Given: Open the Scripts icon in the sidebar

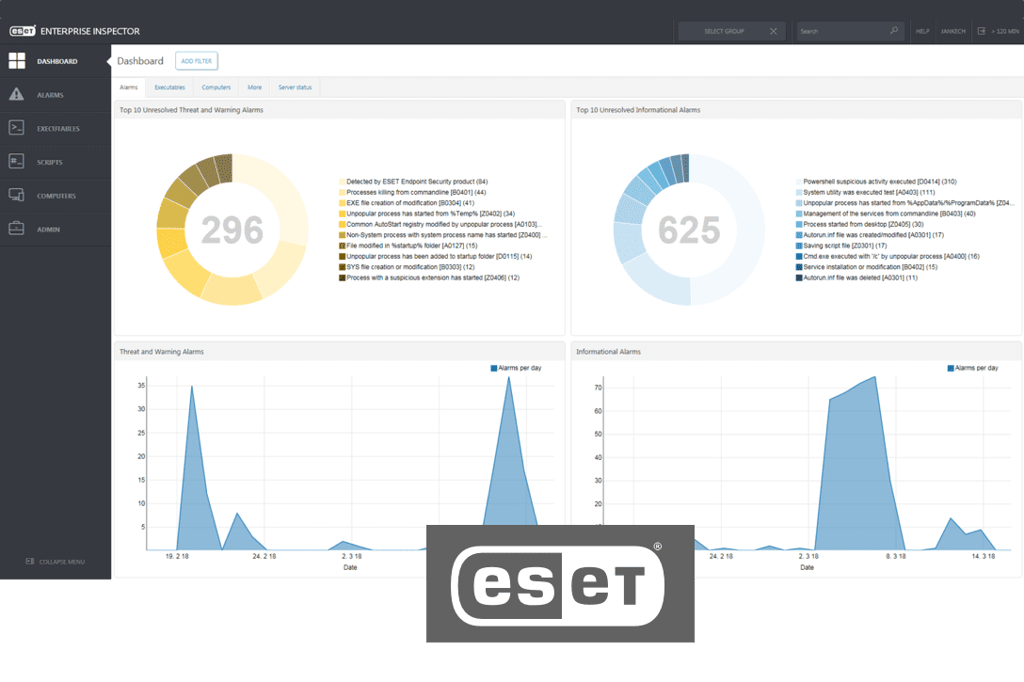Looking at the screenshot, I should [16, 161].
